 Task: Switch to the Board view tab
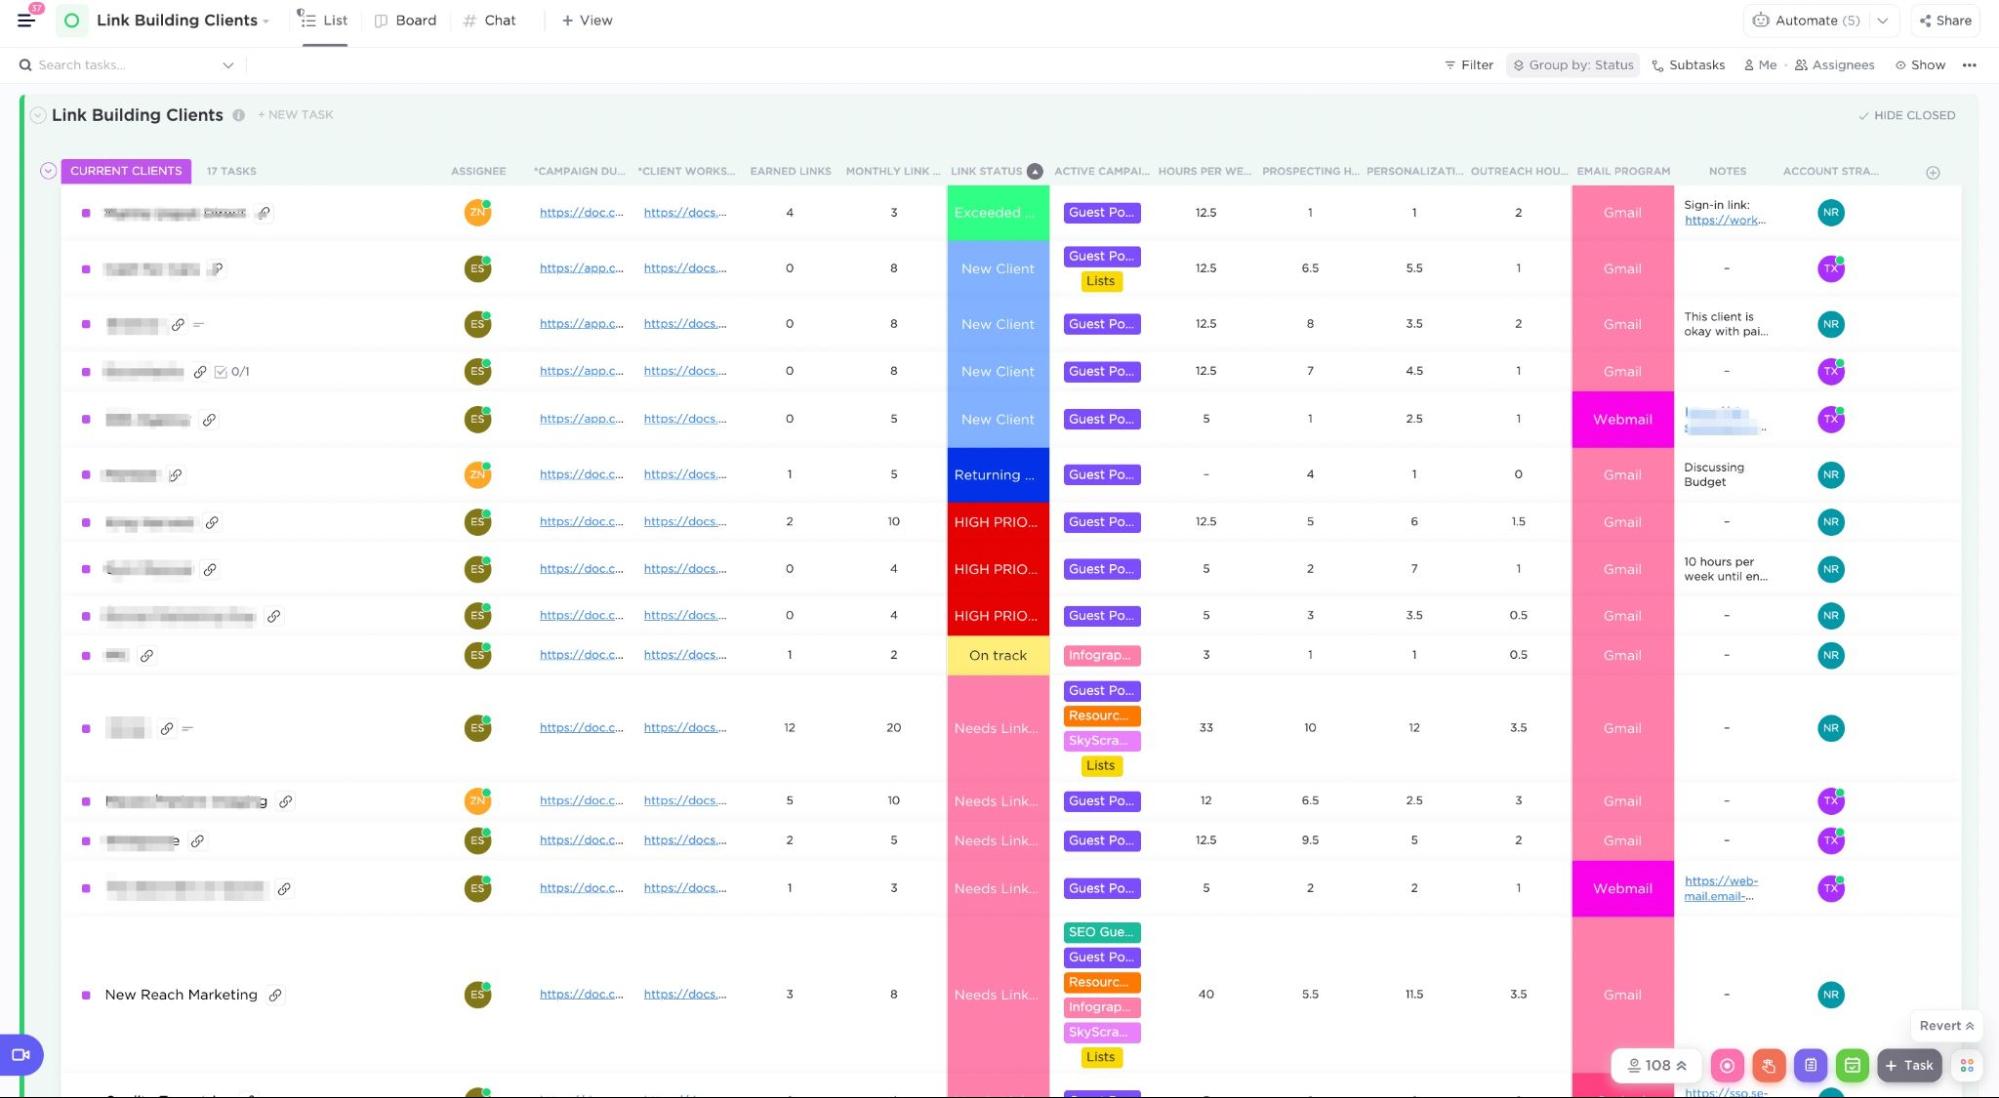pyautogui.click(x=405, y=20)
